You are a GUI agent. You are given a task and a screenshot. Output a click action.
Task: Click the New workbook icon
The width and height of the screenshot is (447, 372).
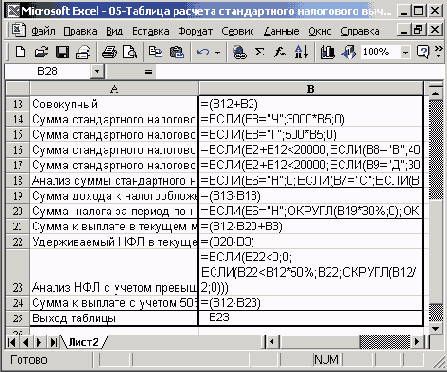pyautogui.click(x=21, y=52)
